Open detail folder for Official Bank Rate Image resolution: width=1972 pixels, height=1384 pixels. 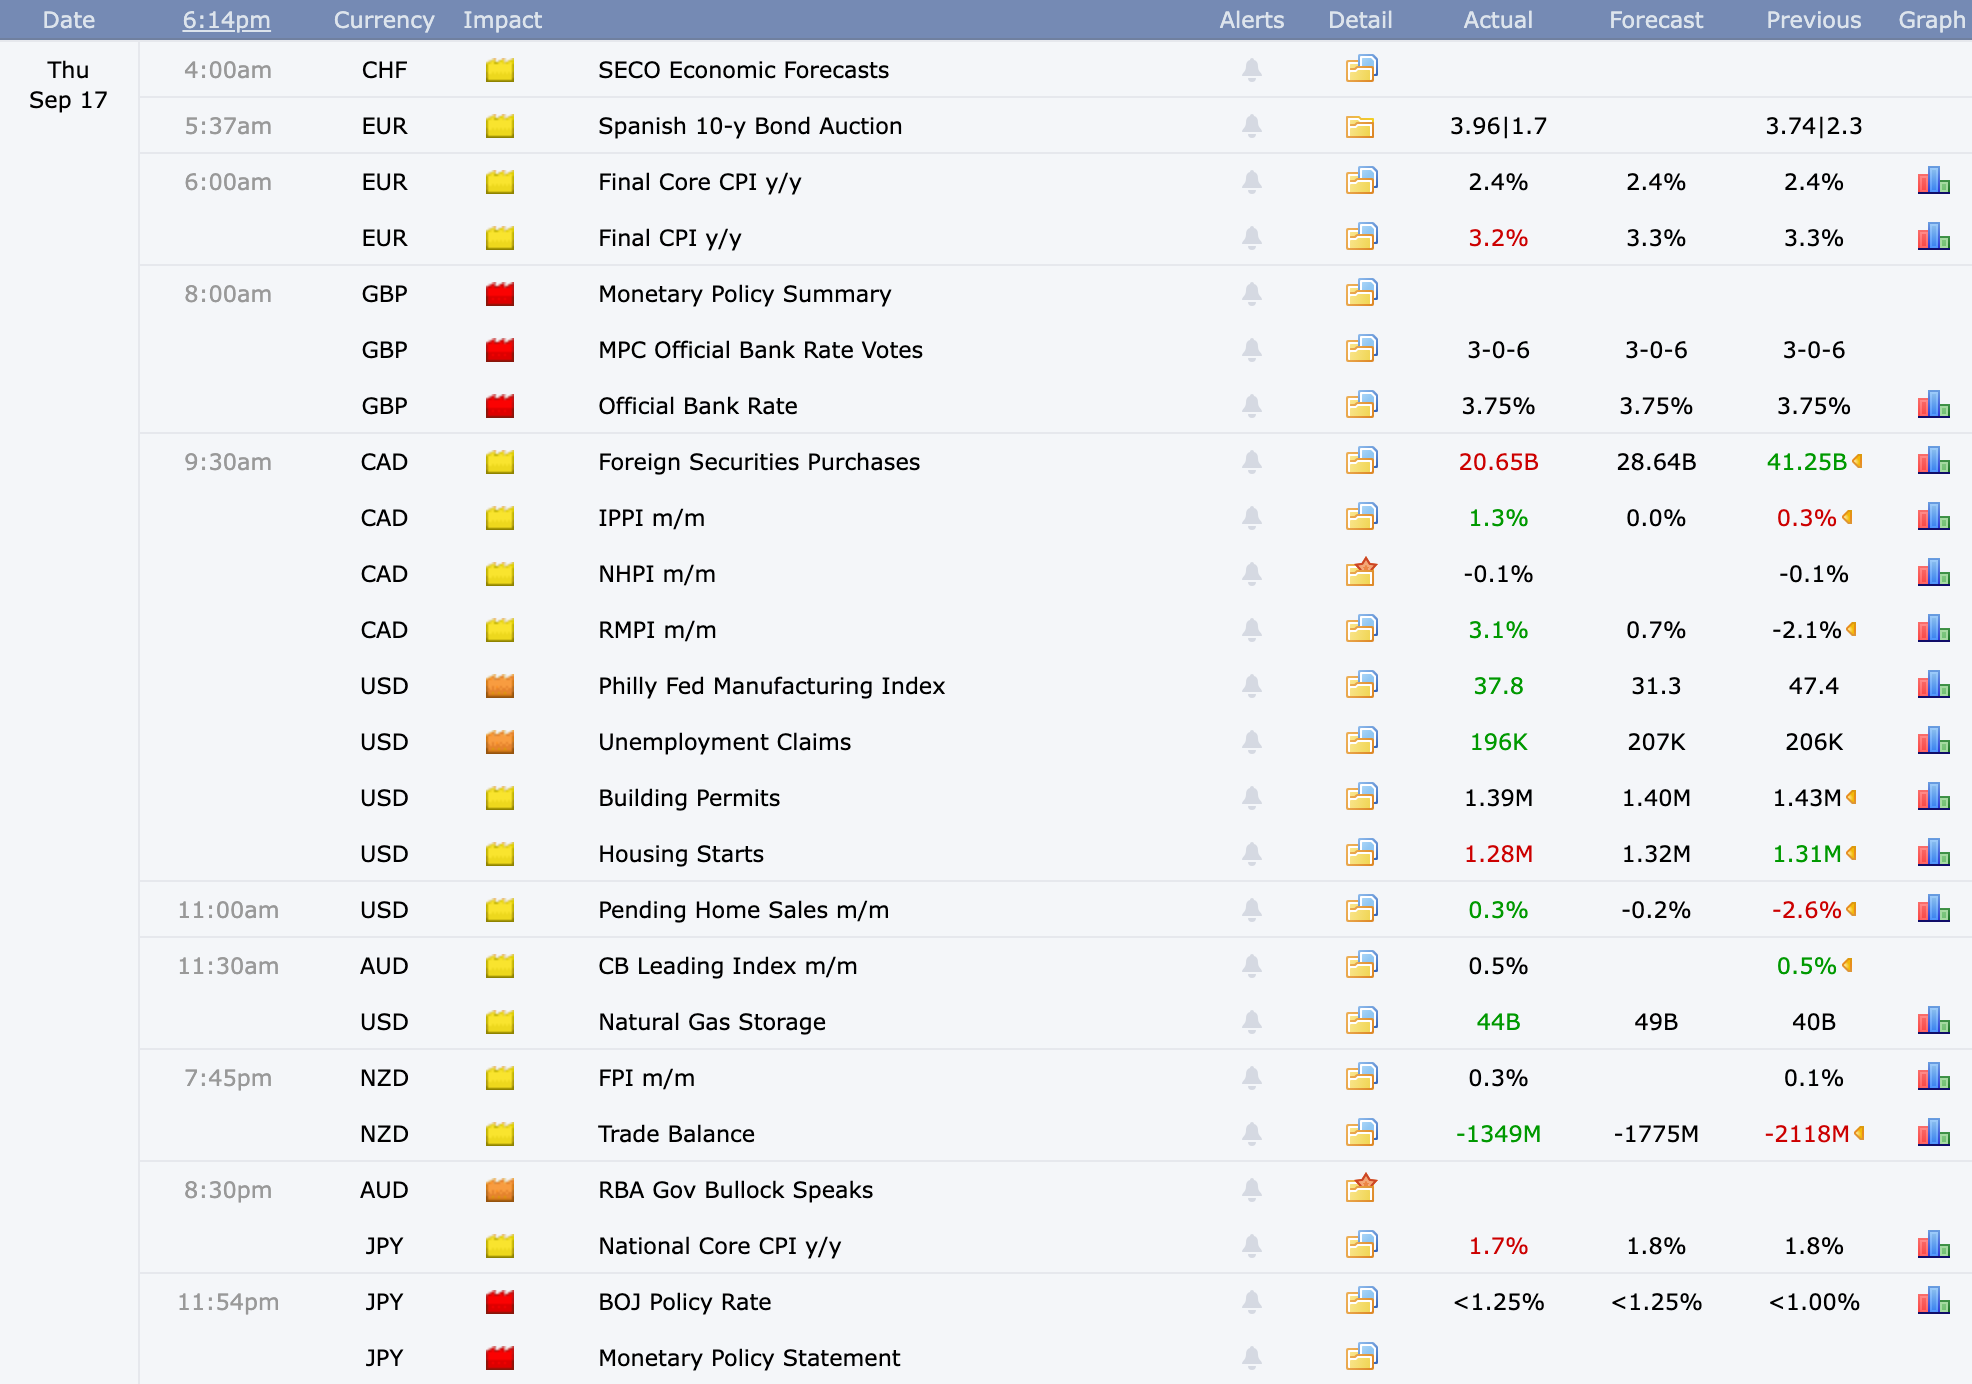[1361, 405]
